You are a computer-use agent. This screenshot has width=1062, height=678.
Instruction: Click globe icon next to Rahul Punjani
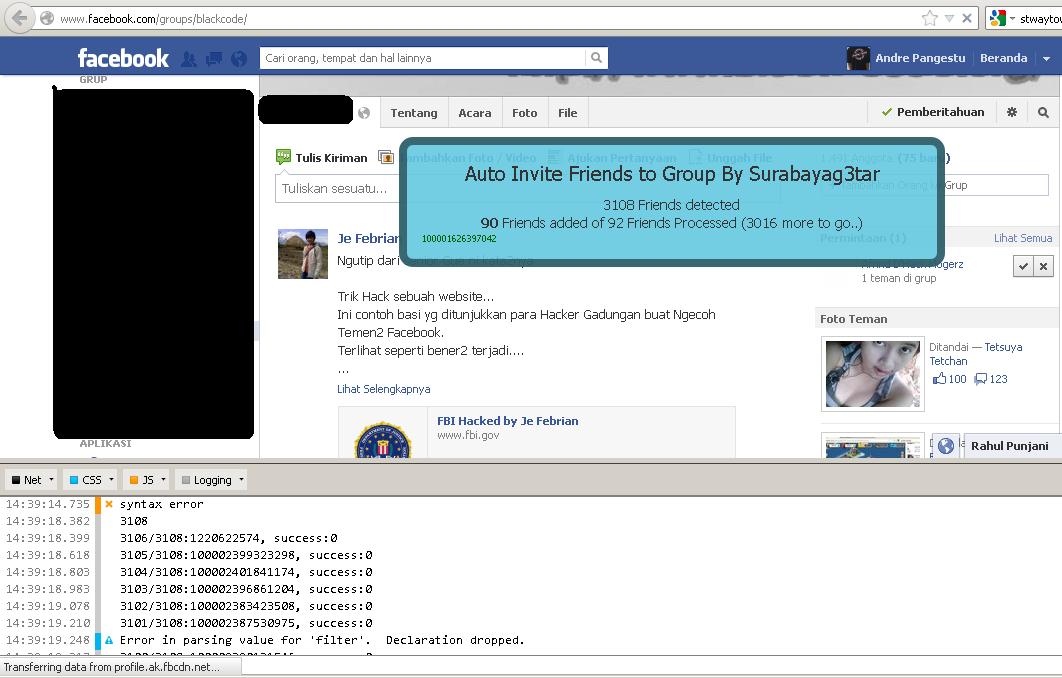(946, 446)
